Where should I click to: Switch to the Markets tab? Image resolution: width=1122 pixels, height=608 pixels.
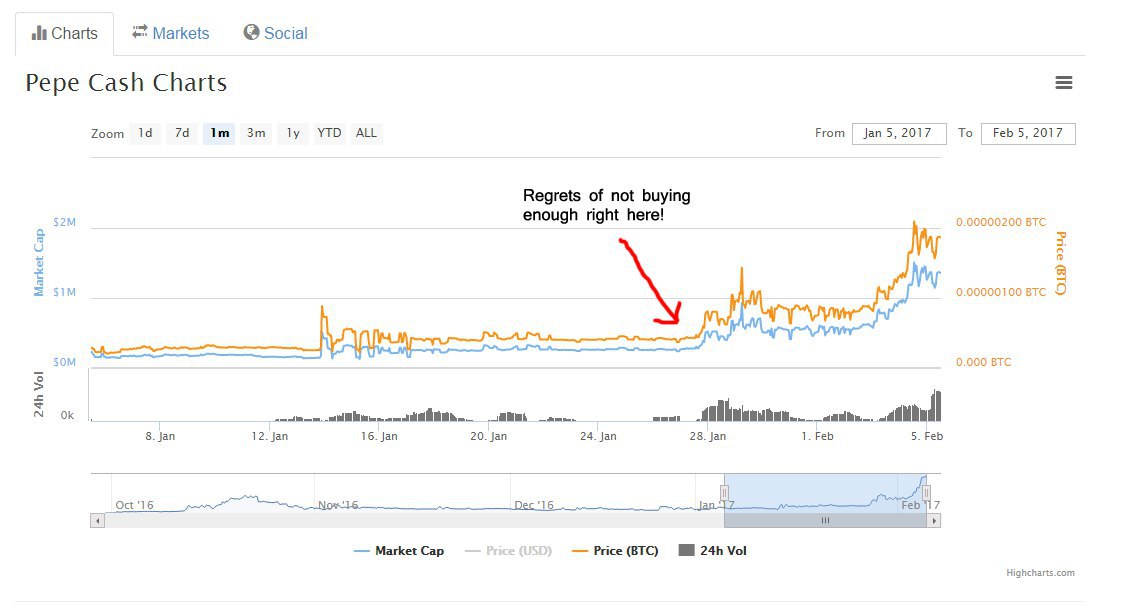pyautogui.click(x=170, y=33)
